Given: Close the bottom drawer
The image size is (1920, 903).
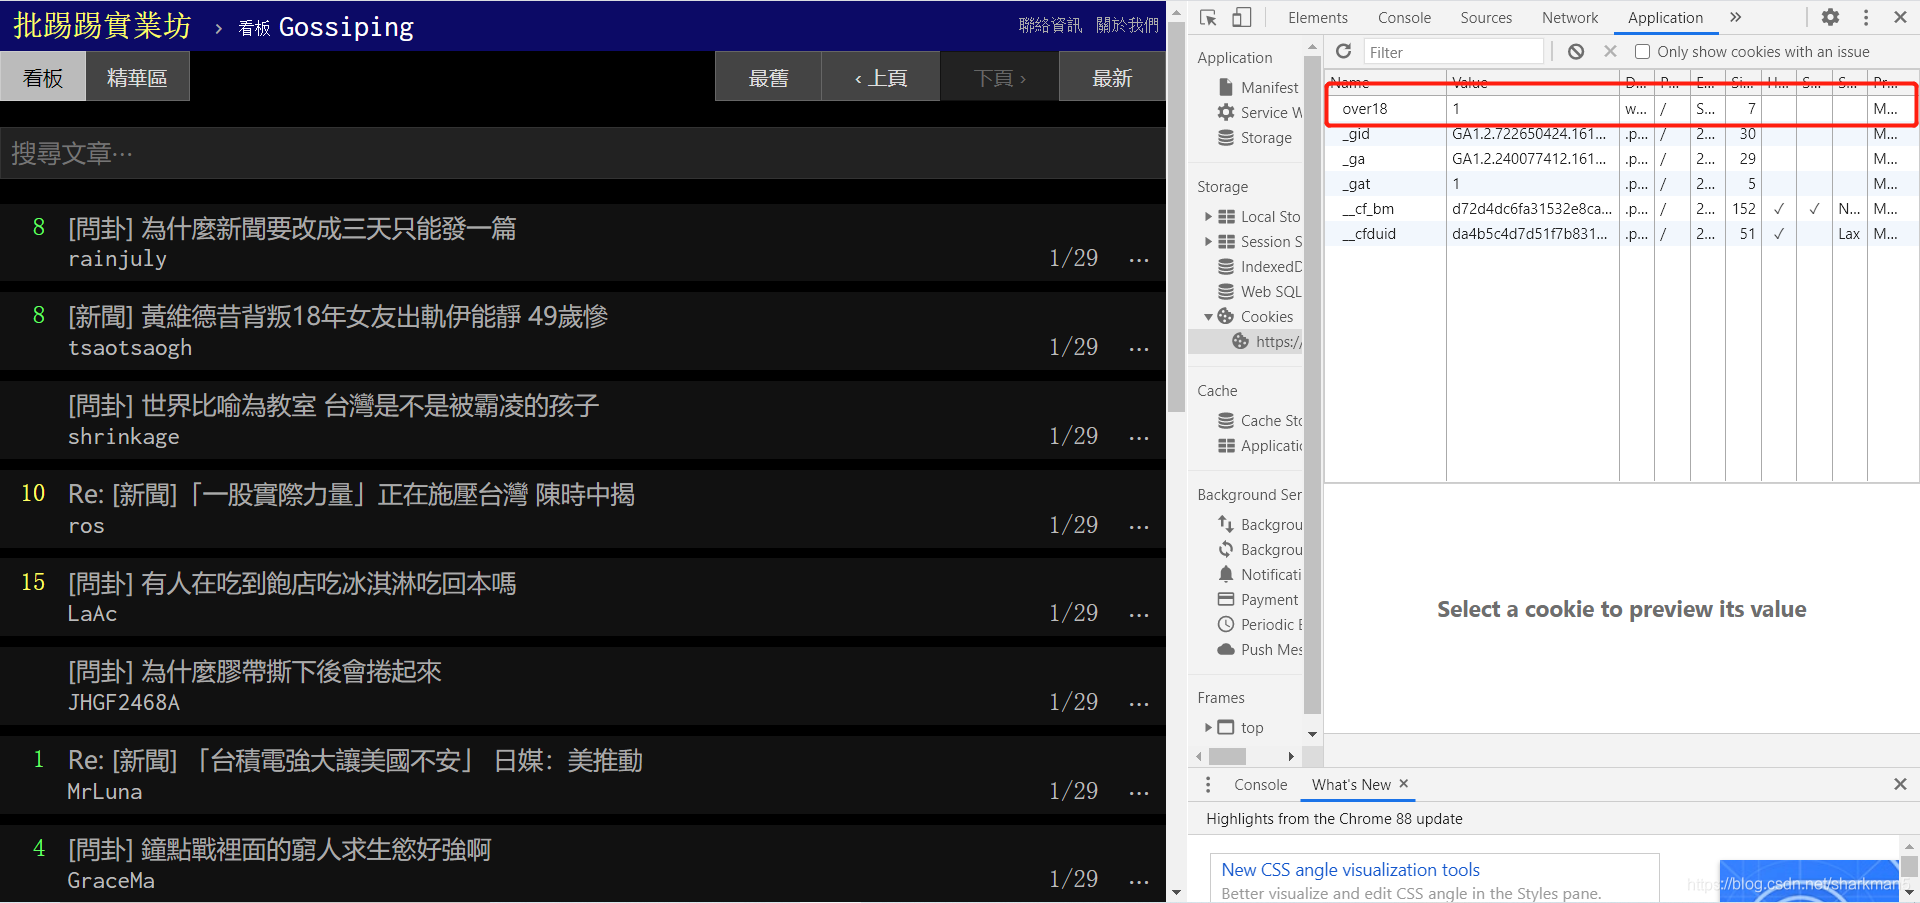Looking at the screenshot, I should coord(1900,785).
